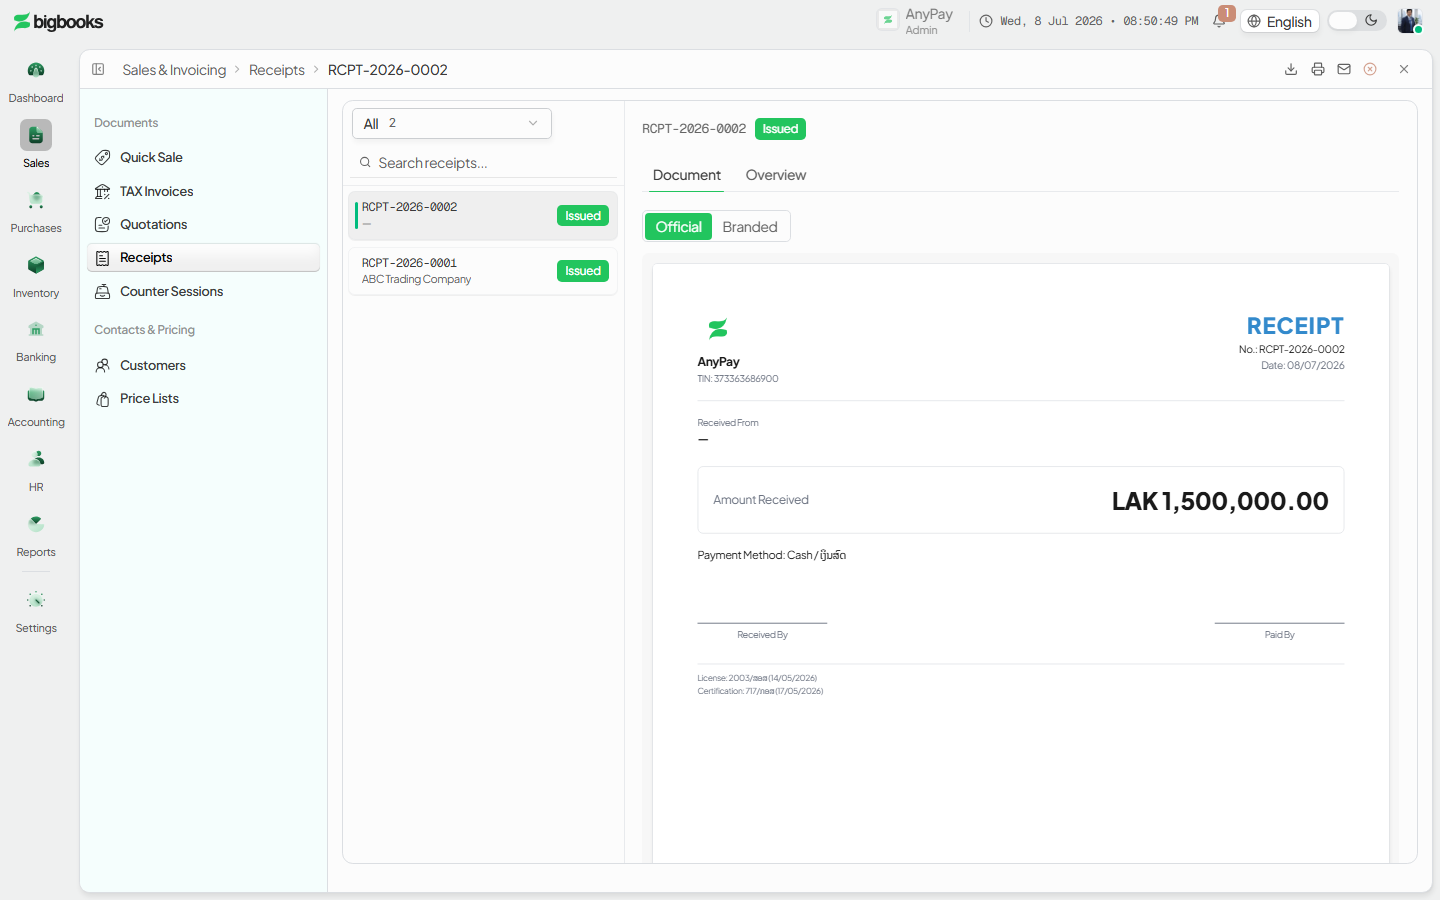
Task: Click Date: 08/07/2026 on receipt
Action: pyautogui.click(x=1303, y=365)
